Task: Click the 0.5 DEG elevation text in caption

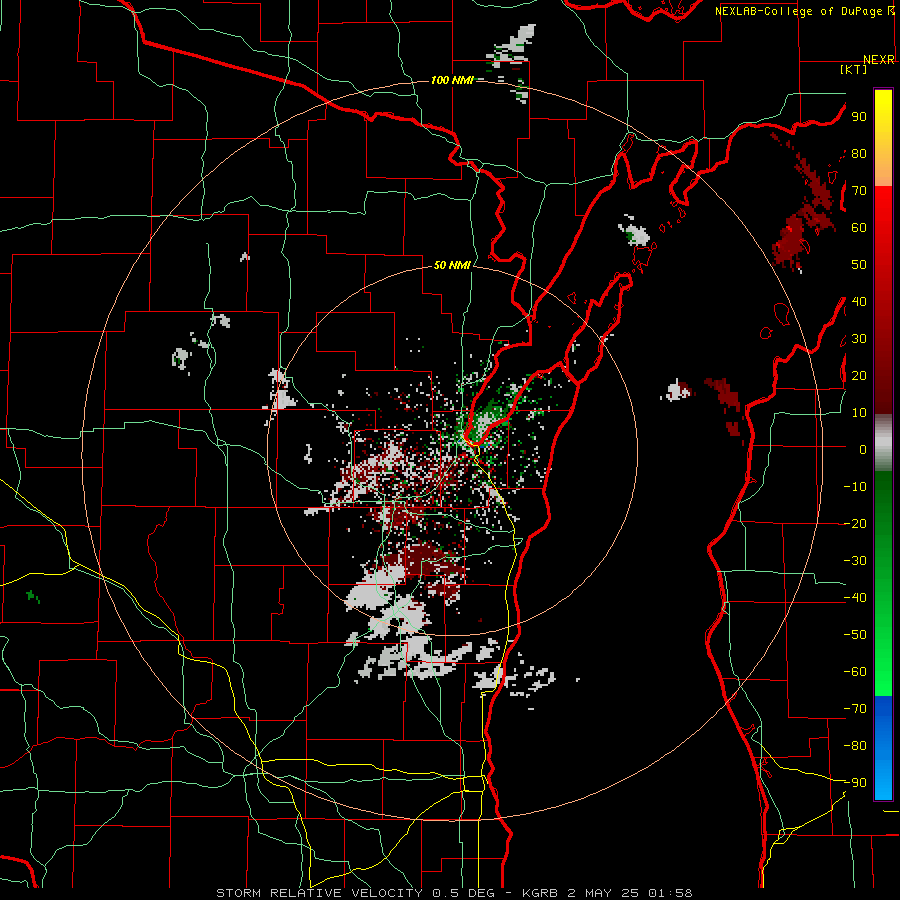Action: [471, 893]
